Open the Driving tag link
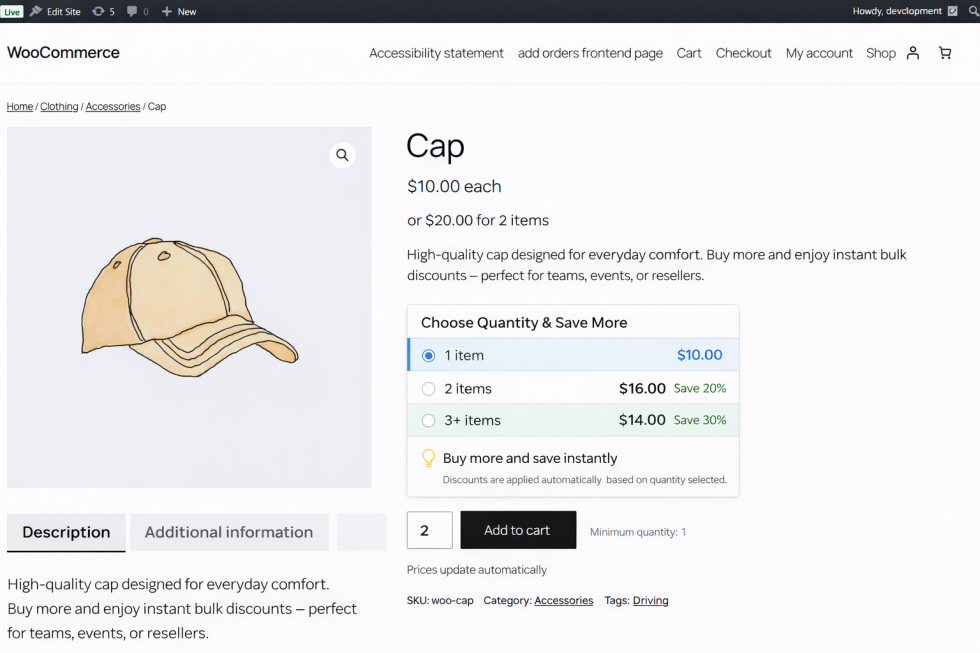The height and width of the screenshot is (653, 980). click(x=650, y=601)
